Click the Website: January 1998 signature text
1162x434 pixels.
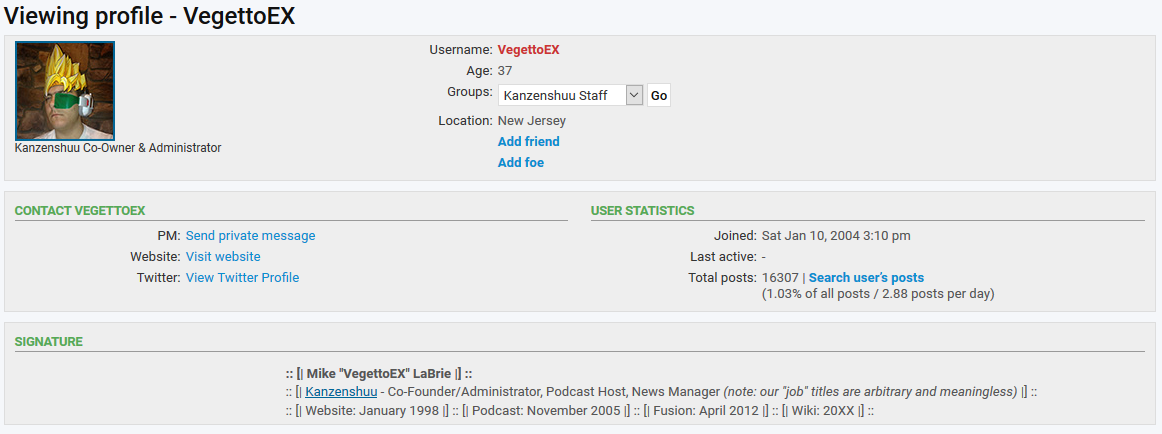coord(372,410)
